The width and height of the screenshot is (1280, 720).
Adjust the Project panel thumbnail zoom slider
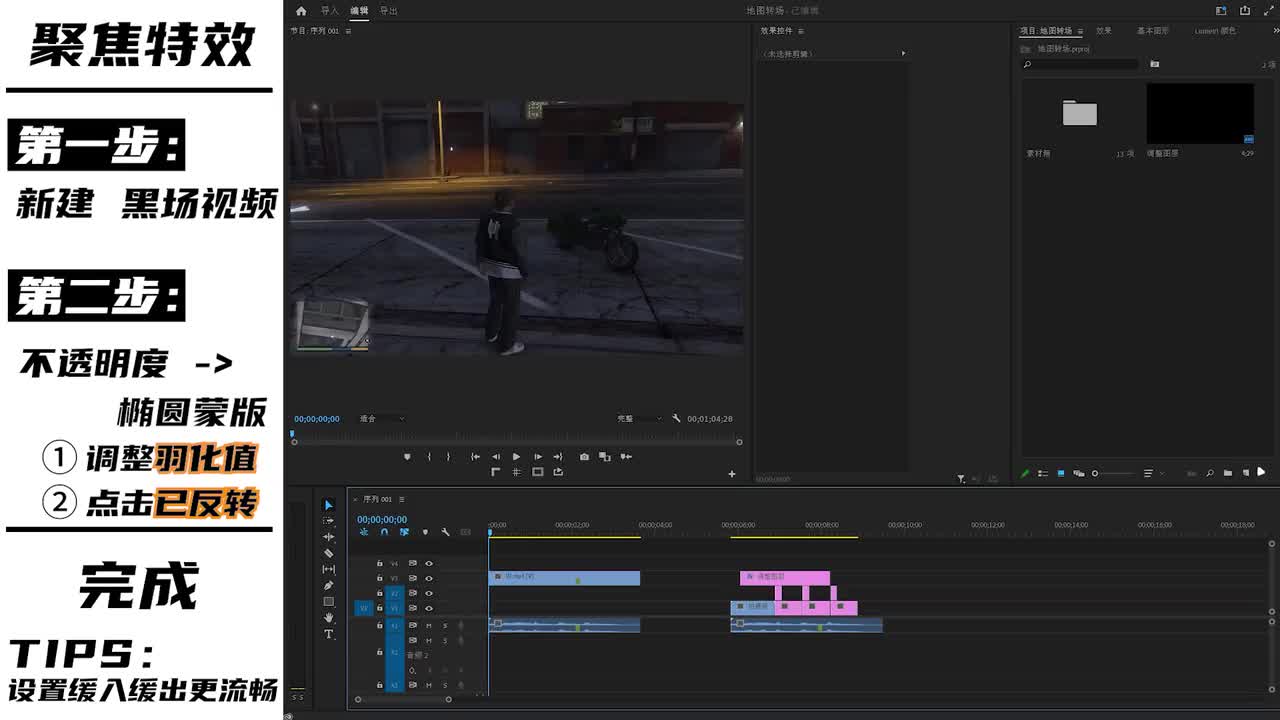click(1113, 473)
